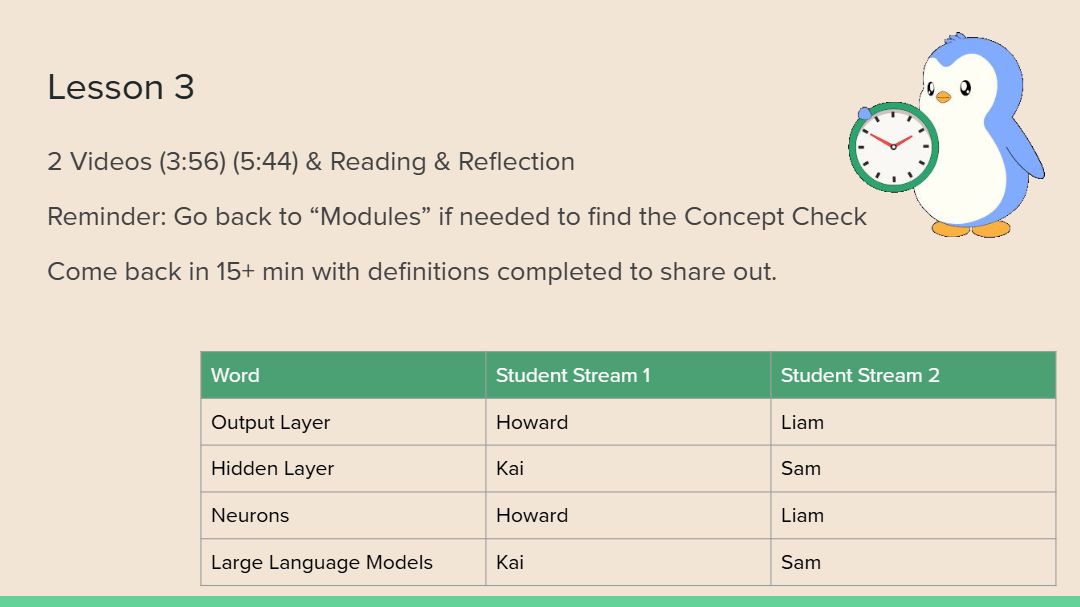Image resolution: width=1080 pixels, height=607 pixels.
Task: Click the "Large Language Models" table cell
Action: click(x=343, y=563)
